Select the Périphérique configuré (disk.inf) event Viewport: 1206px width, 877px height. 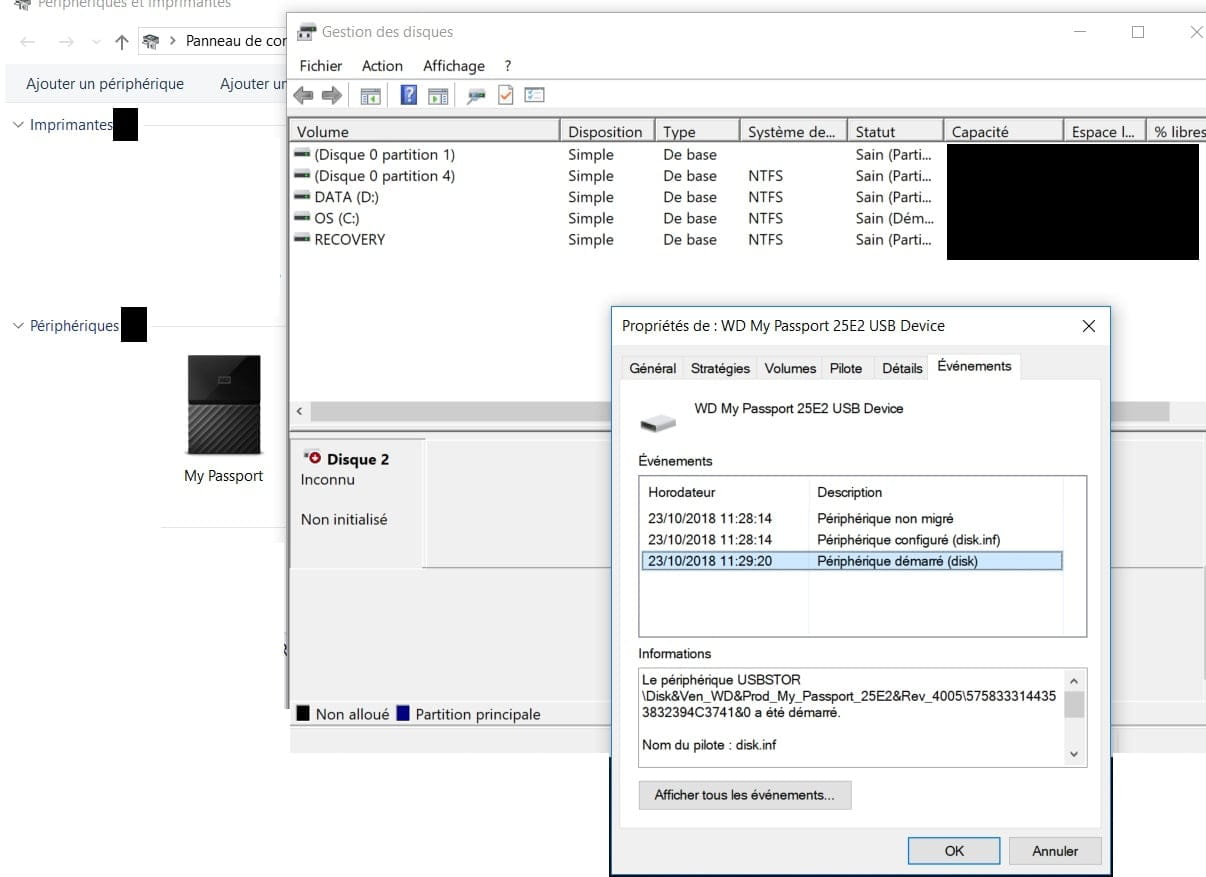(x=851, y=540)
